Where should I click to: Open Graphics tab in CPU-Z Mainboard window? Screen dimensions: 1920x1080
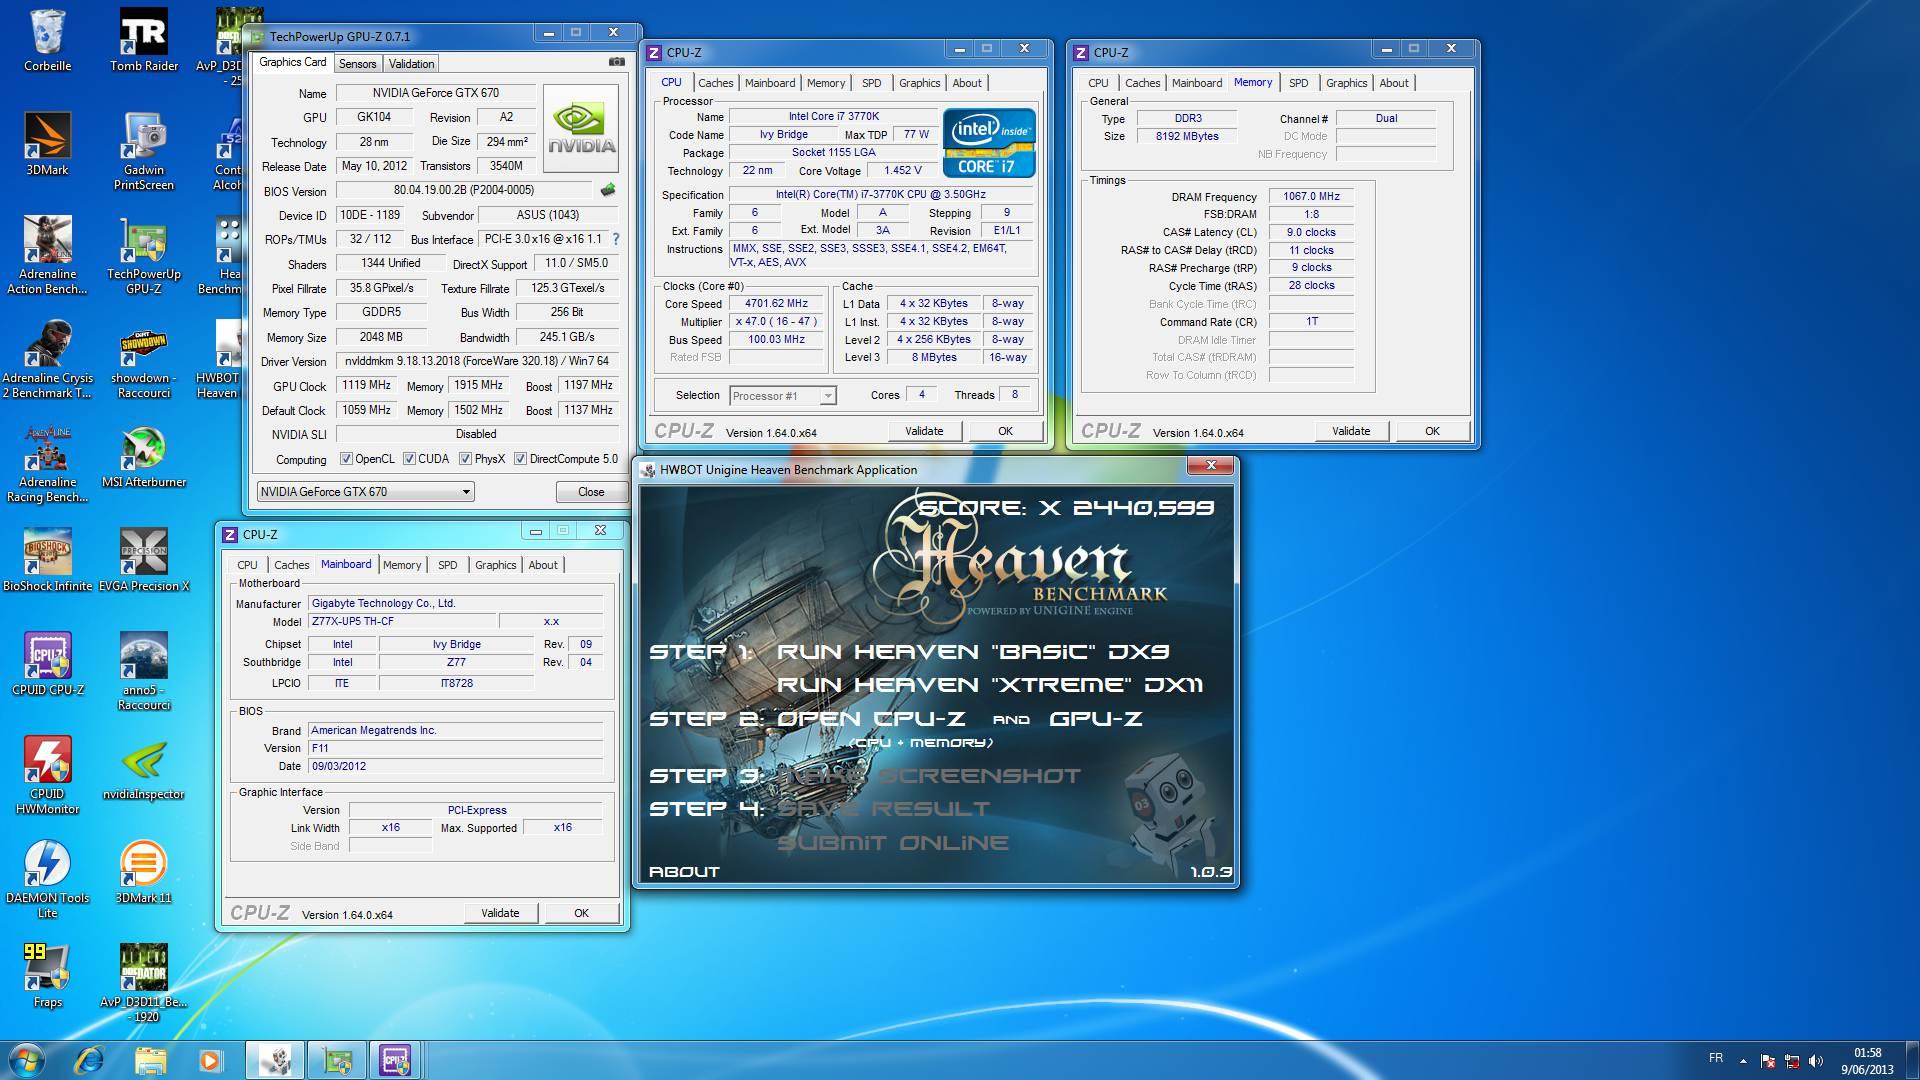pos(495,565)
